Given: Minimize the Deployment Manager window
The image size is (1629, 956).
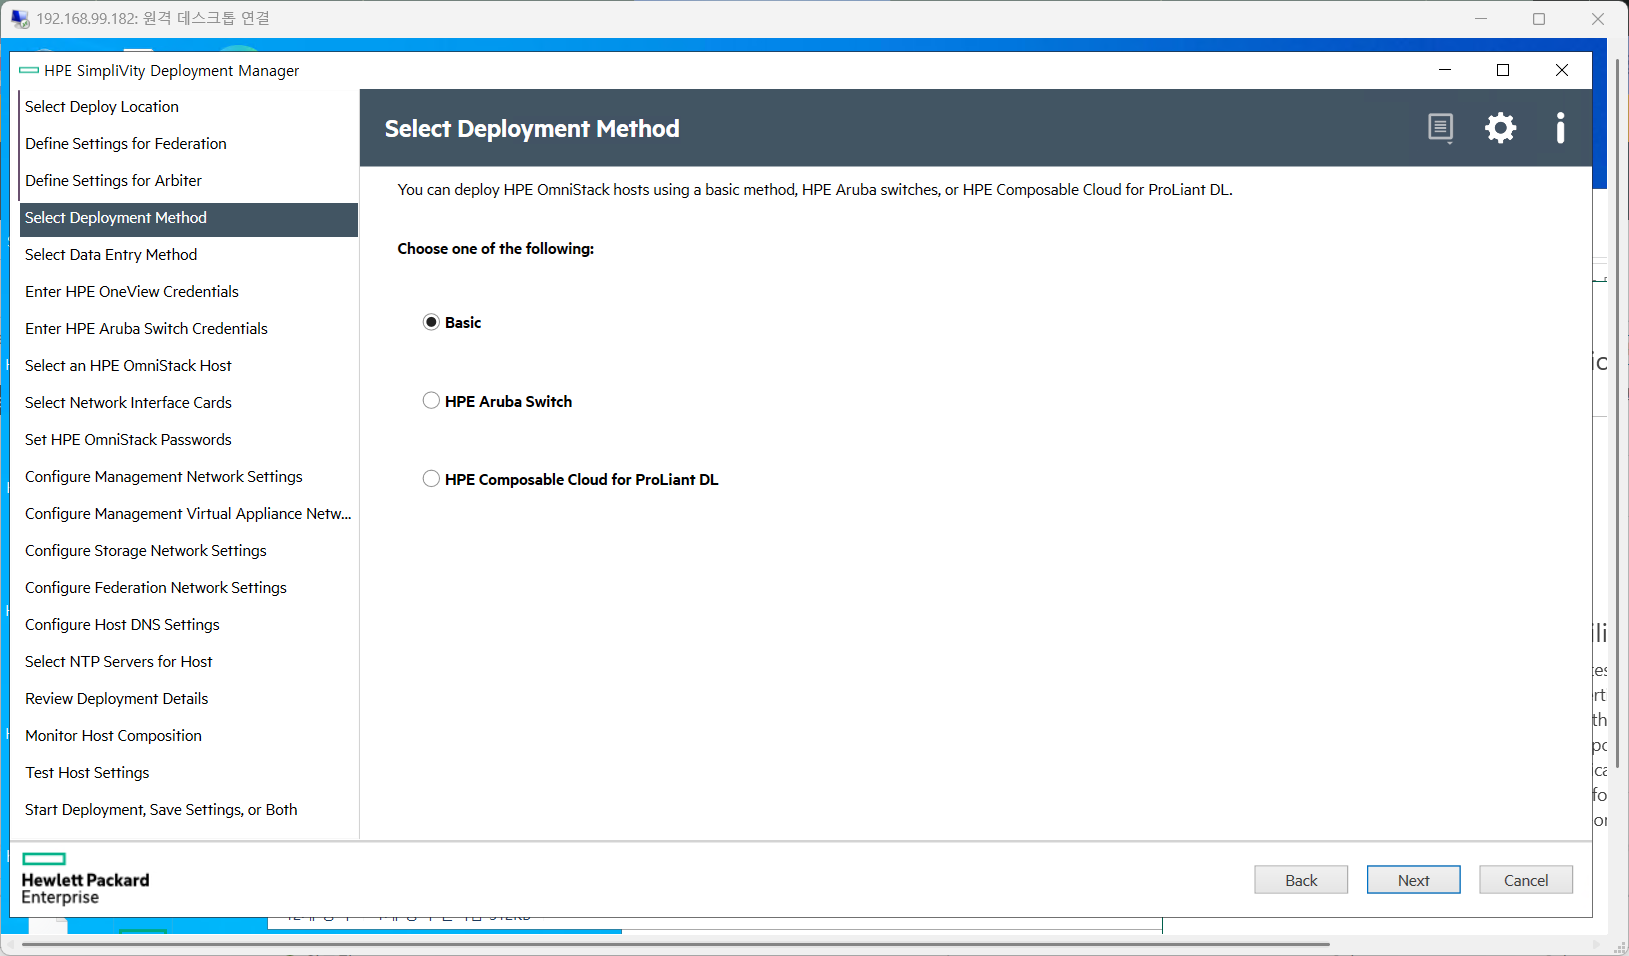Looking at the screenshot, I should (x=1445, y=70).
